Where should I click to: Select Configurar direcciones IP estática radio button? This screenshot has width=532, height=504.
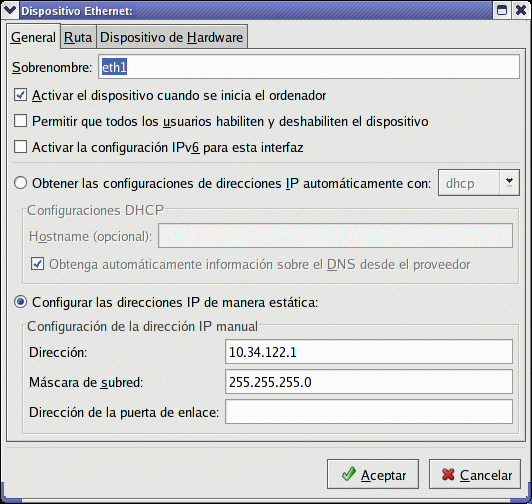[x=21, y=302]
